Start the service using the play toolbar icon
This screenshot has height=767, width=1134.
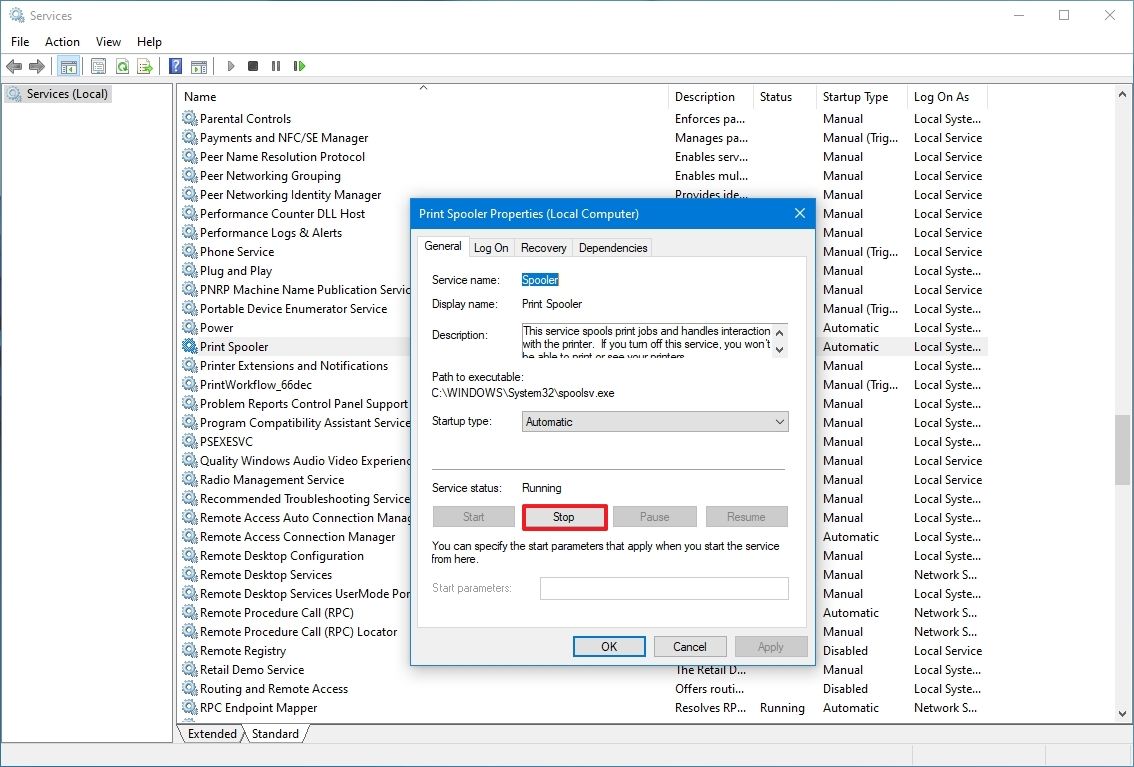pos(230,66)
